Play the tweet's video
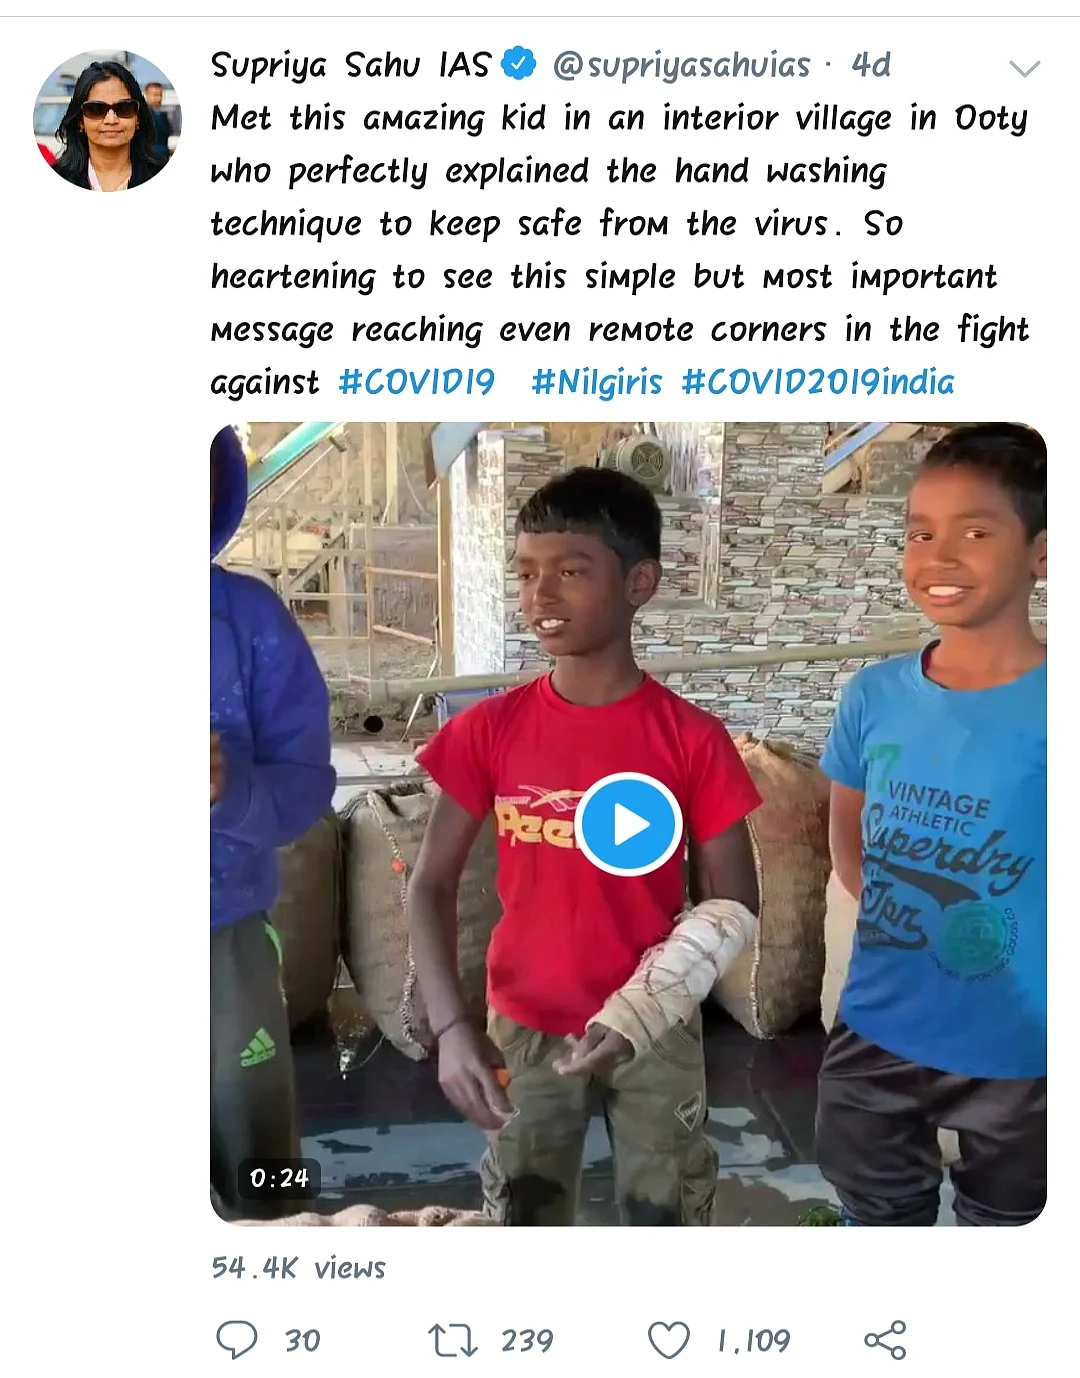 point(629,825)
